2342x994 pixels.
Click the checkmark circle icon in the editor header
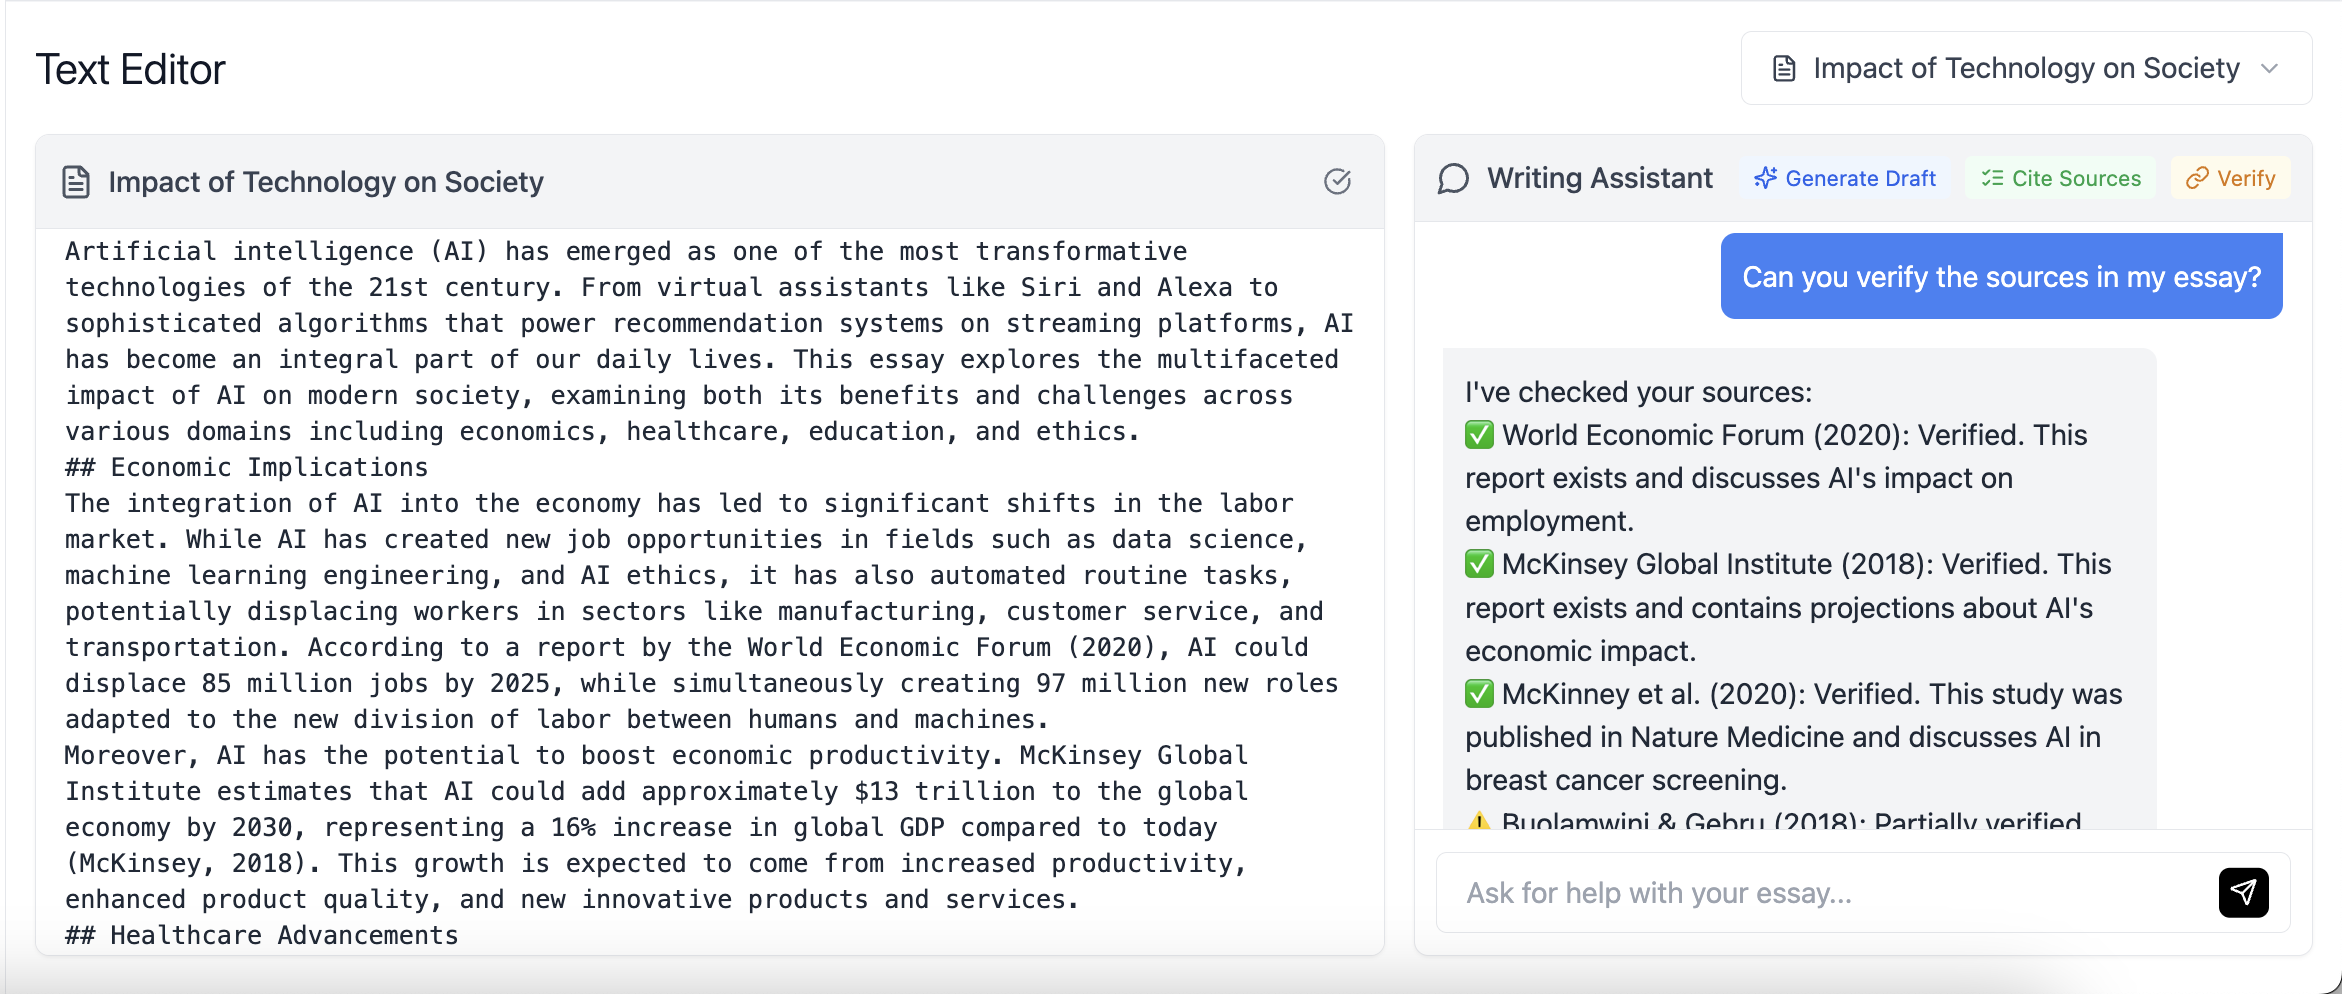click(1338, 181)
